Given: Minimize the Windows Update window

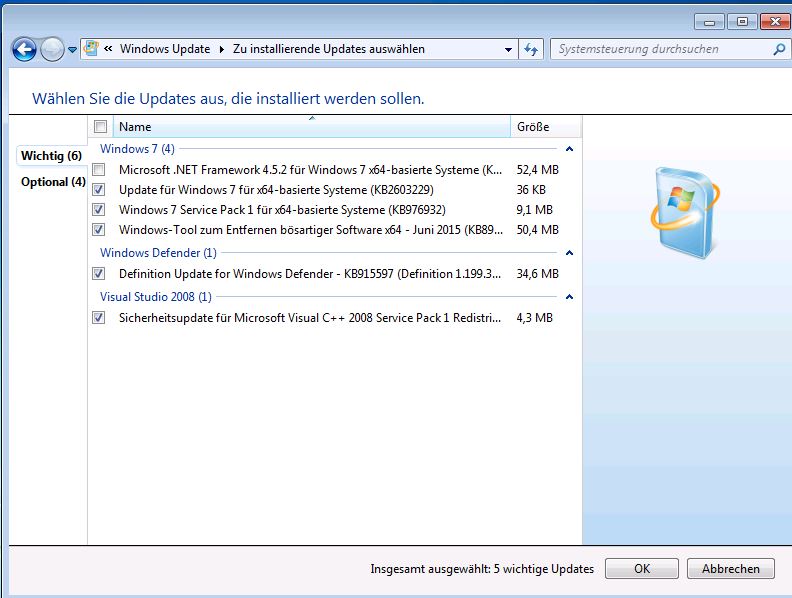Looking at the screenshot, I should 710,22.
